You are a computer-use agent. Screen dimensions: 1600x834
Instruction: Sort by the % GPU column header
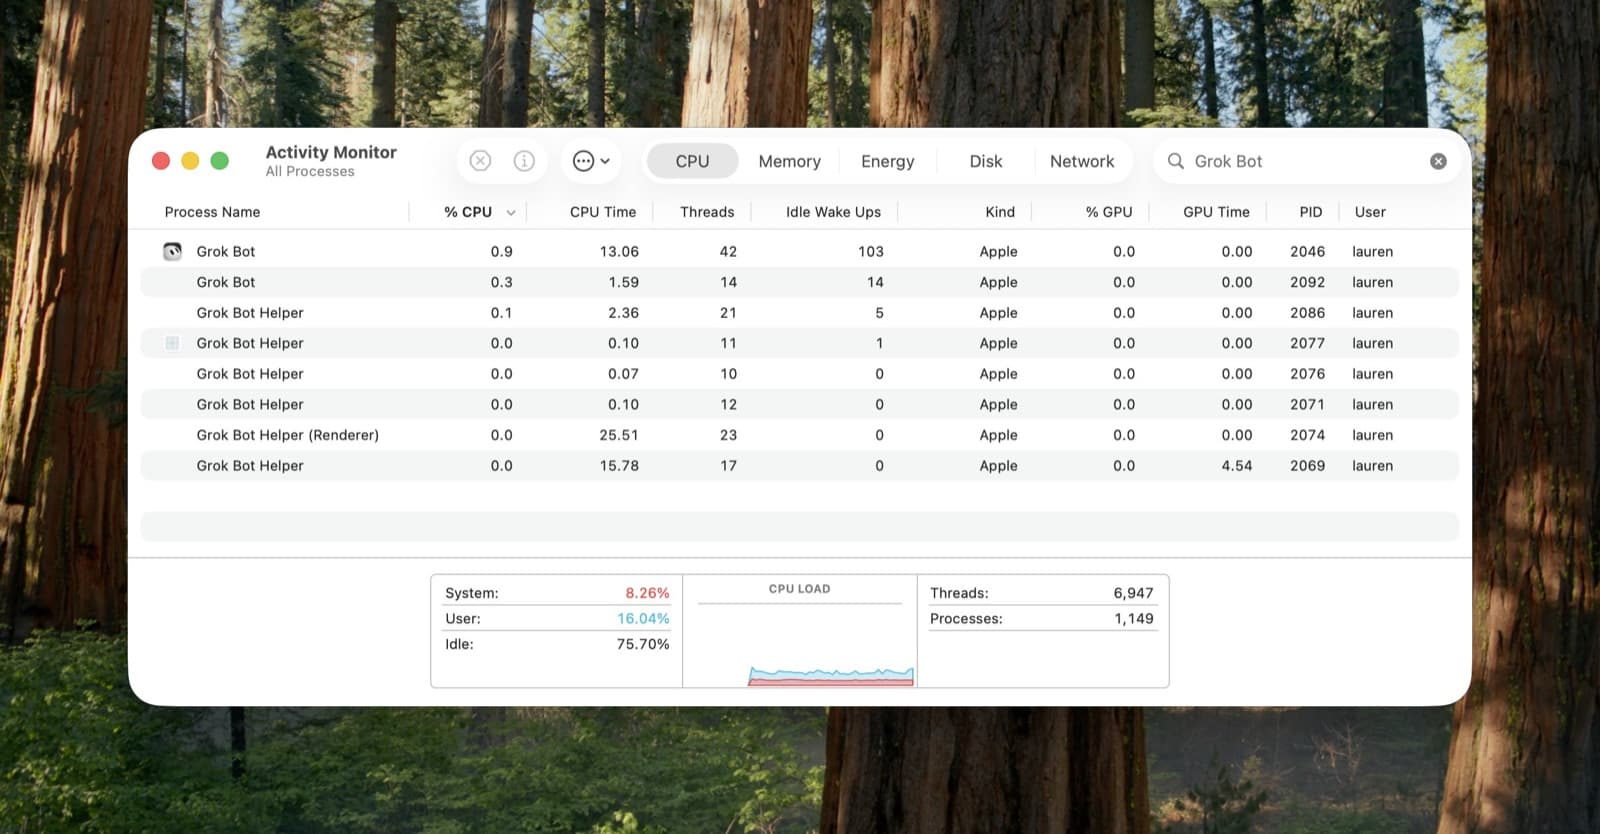coord(1109,212)
